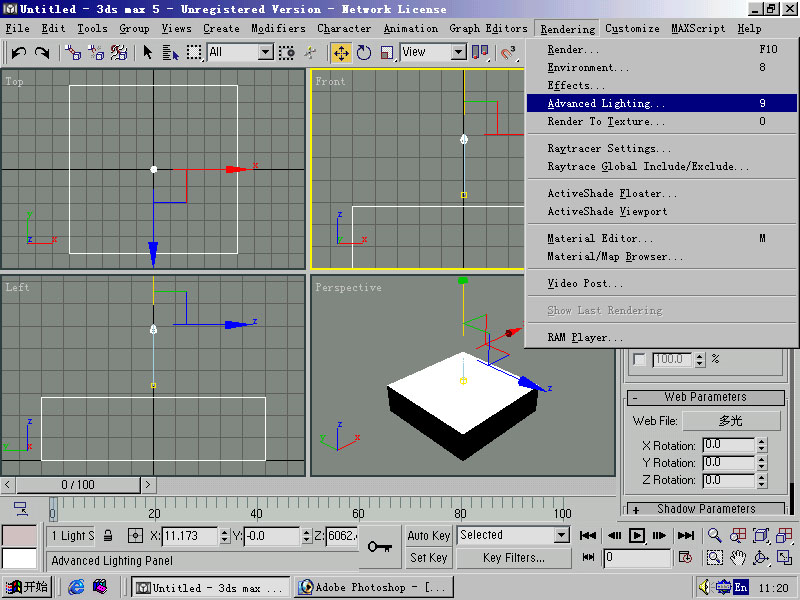Image resolution: width=800 pixels, height=600 pixels.
Task: Select the Select and Link tool
Action: 73,52
